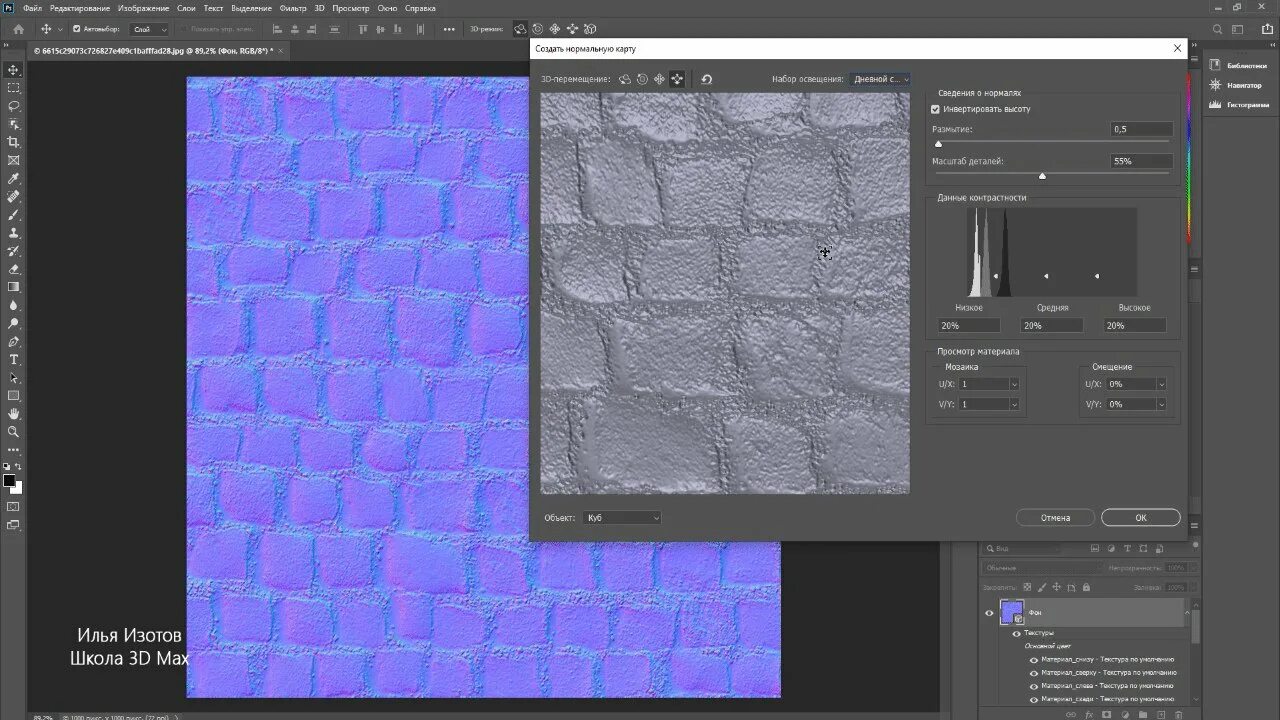Open the Файл menu
1280x720 pixels.
(32, 8)
